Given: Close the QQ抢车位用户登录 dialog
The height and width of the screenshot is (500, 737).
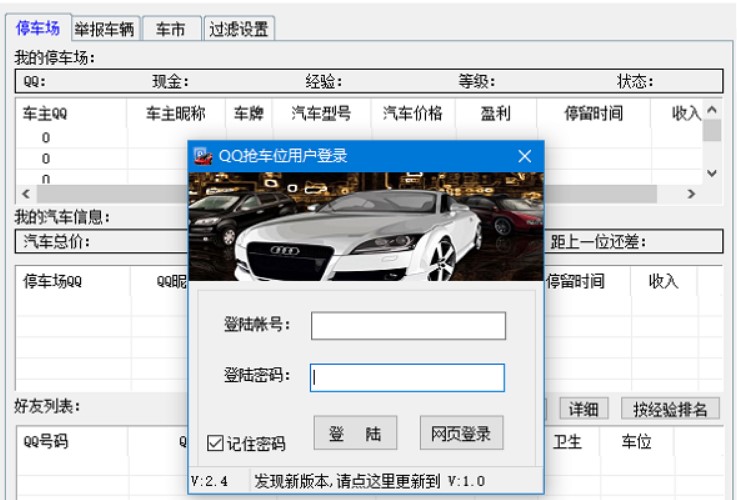Looking at the screenshot, I should click(525, 156).
